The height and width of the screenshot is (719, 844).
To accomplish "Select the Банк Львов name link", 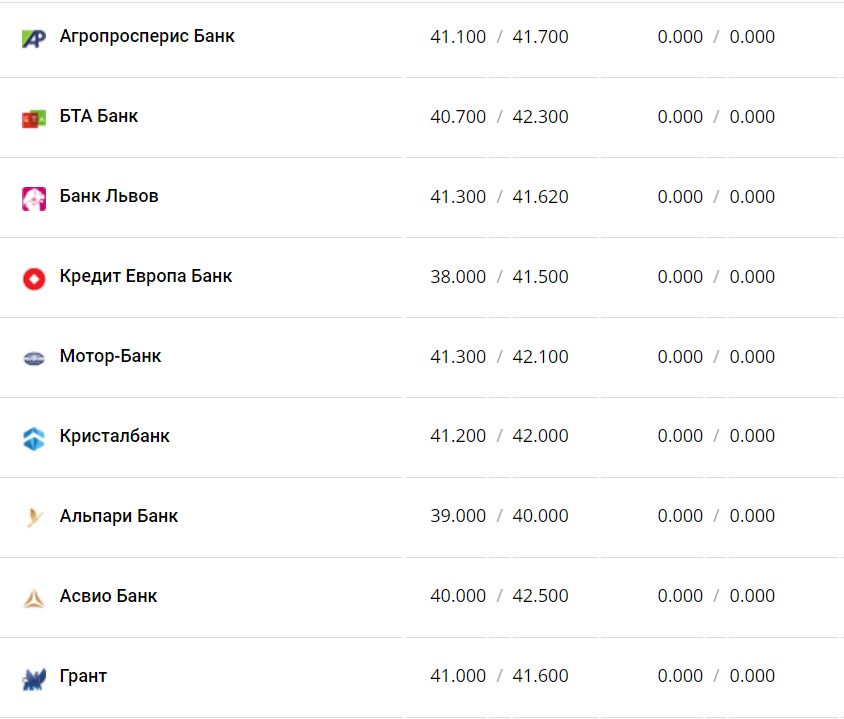I will (109, 196).
